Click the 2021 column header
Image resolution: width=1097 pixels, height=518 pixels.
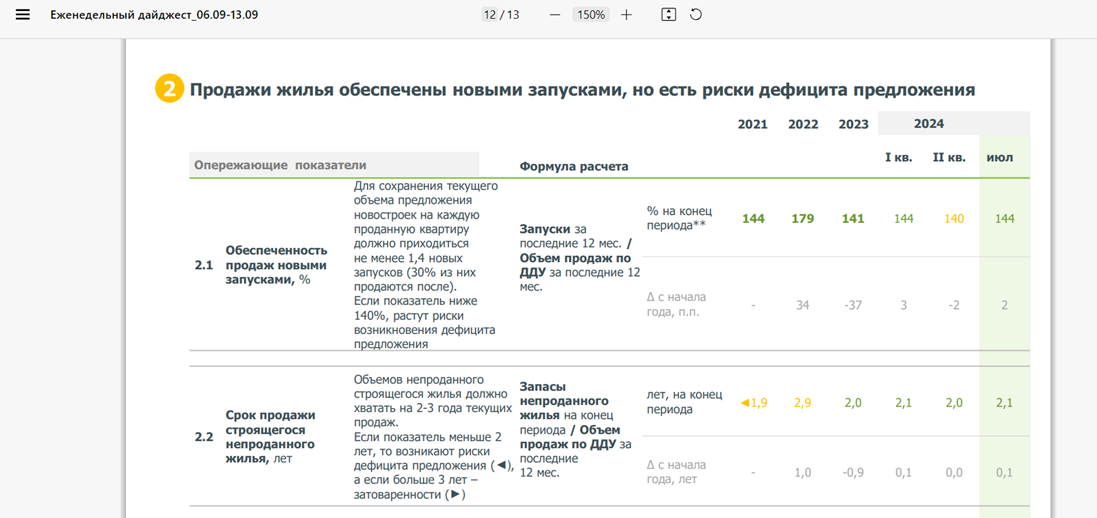click(x=753, y=125)
